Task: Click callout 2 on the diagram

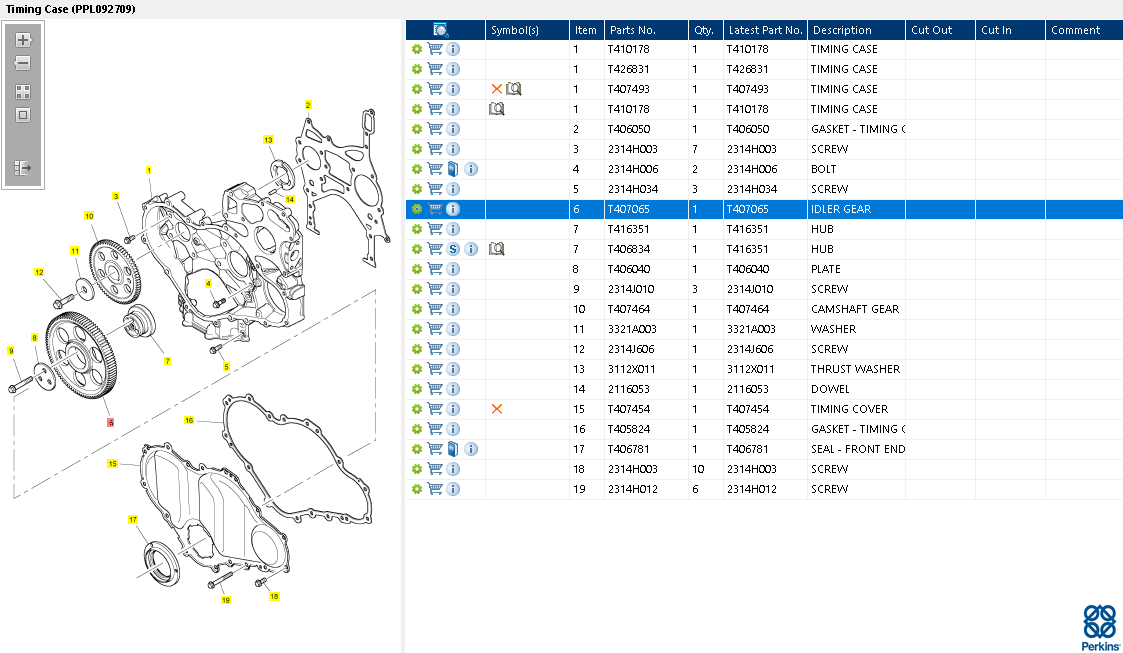Action: [x=308, y=105]
